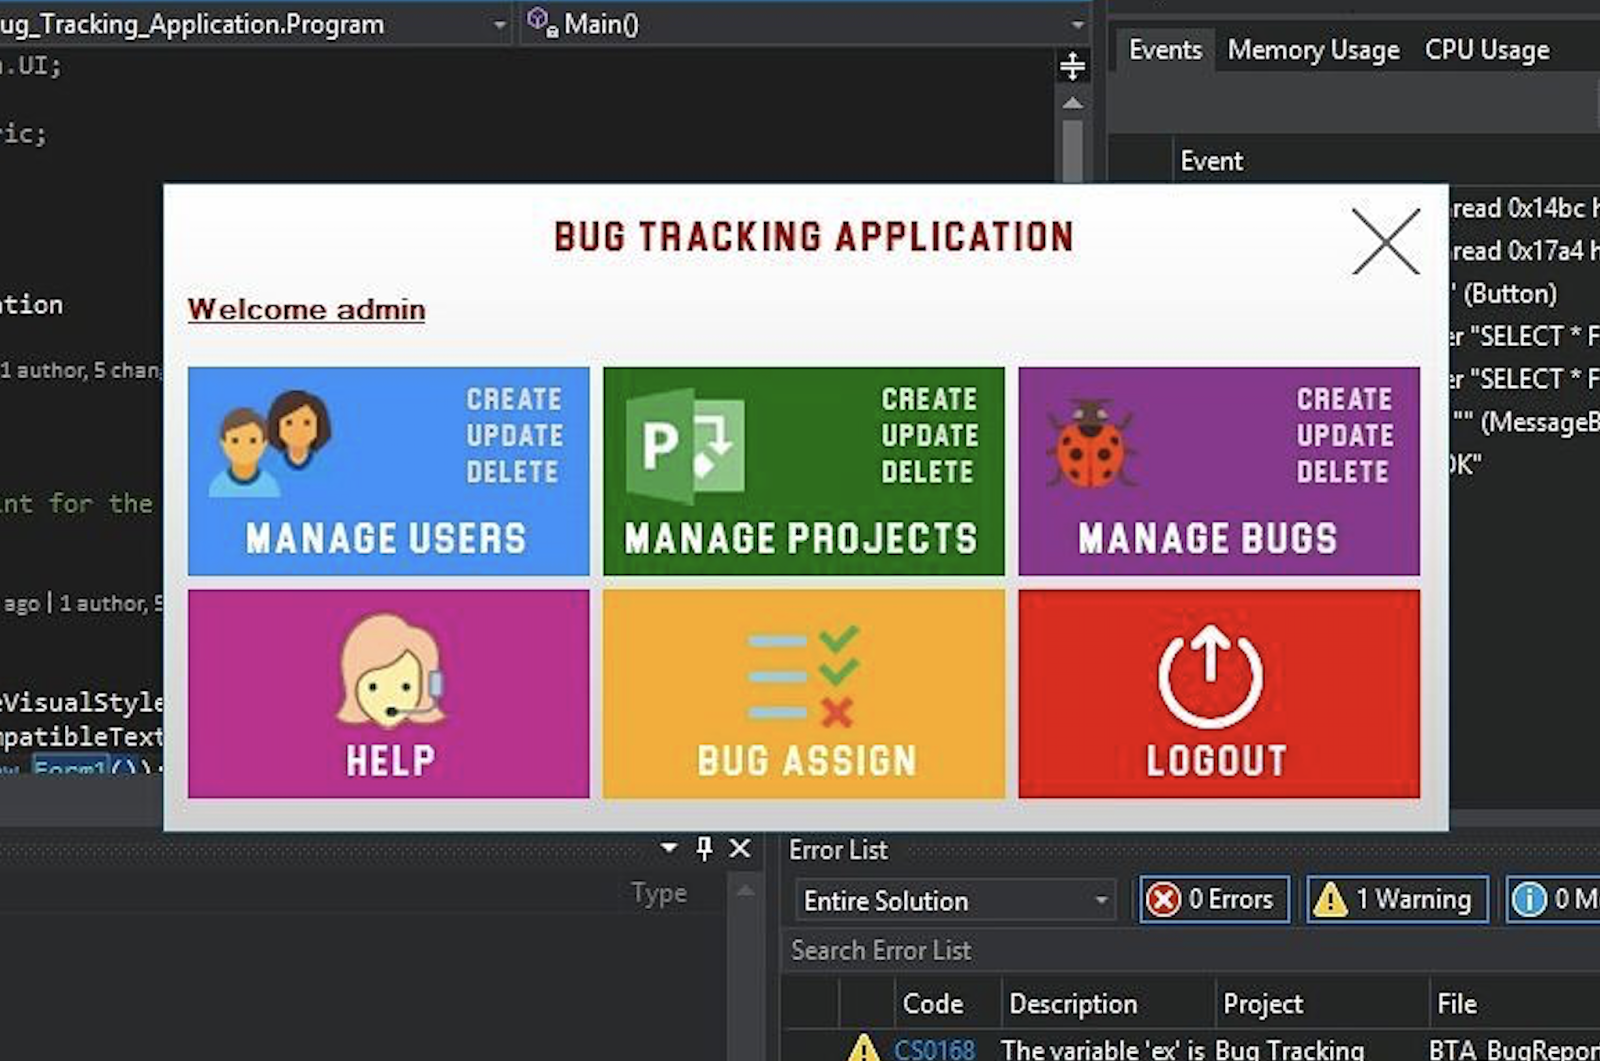1600x1061 pixels.
Task: Click the Help tile with headset icon
Action: point(388,693)
